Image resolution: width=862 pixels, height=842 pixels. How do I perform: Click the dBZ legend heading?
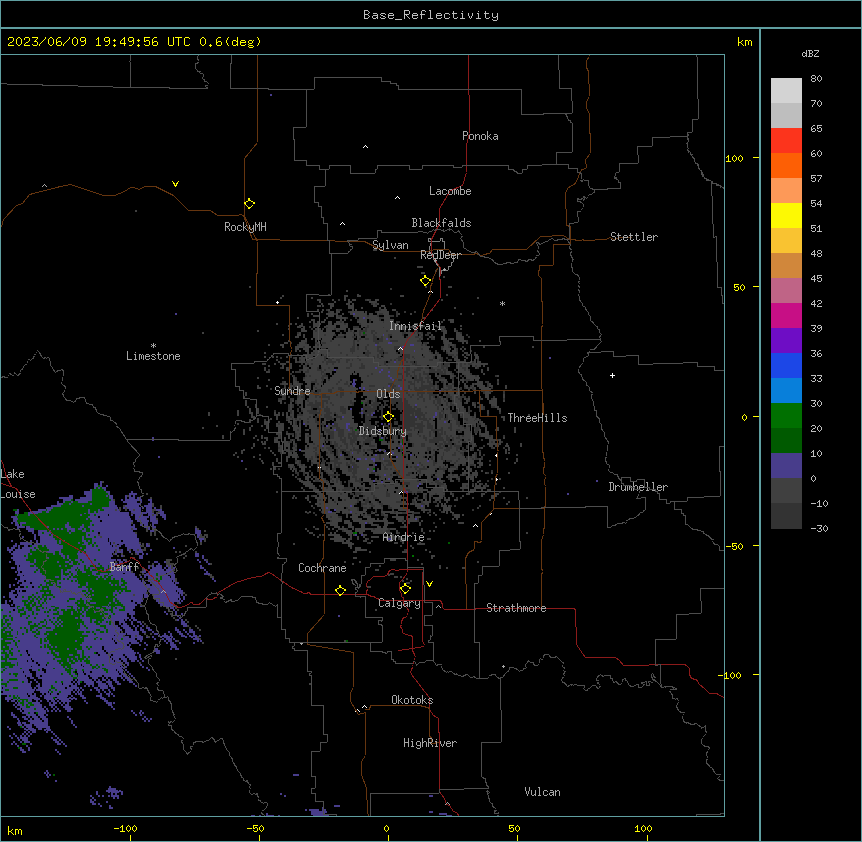810,54
